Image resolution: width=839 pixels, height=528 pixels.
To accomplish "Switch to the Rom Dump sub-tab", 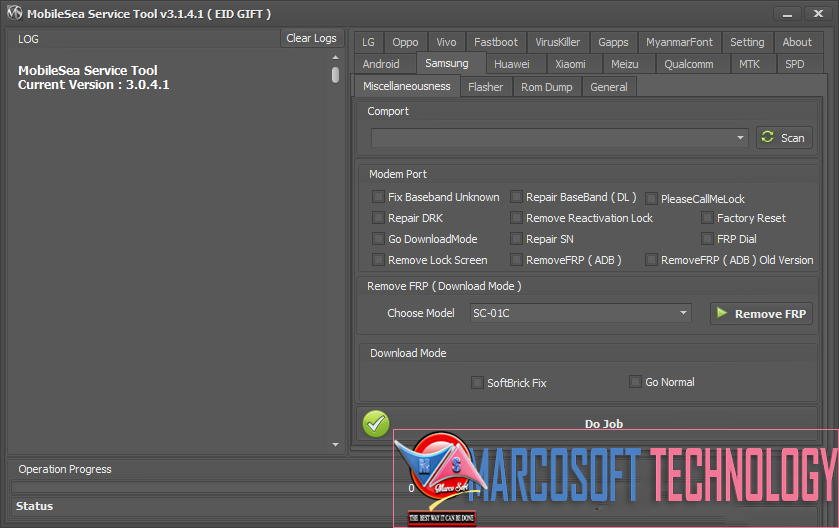I will tap(547, 87).
